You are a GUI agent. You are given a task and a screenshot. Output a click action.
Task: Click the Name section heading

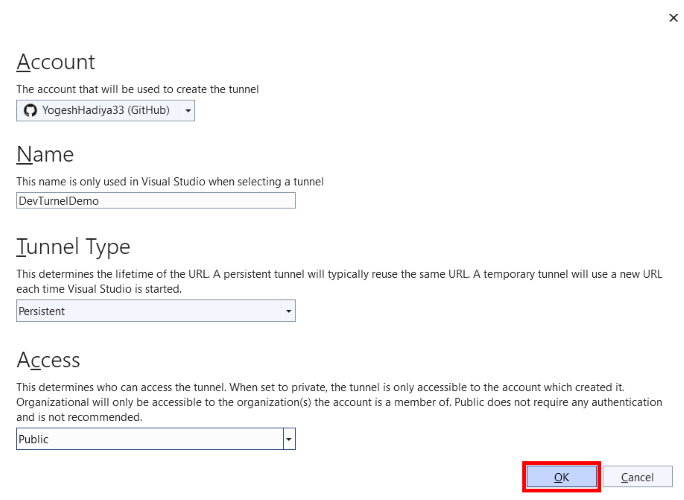coord(45,154)
